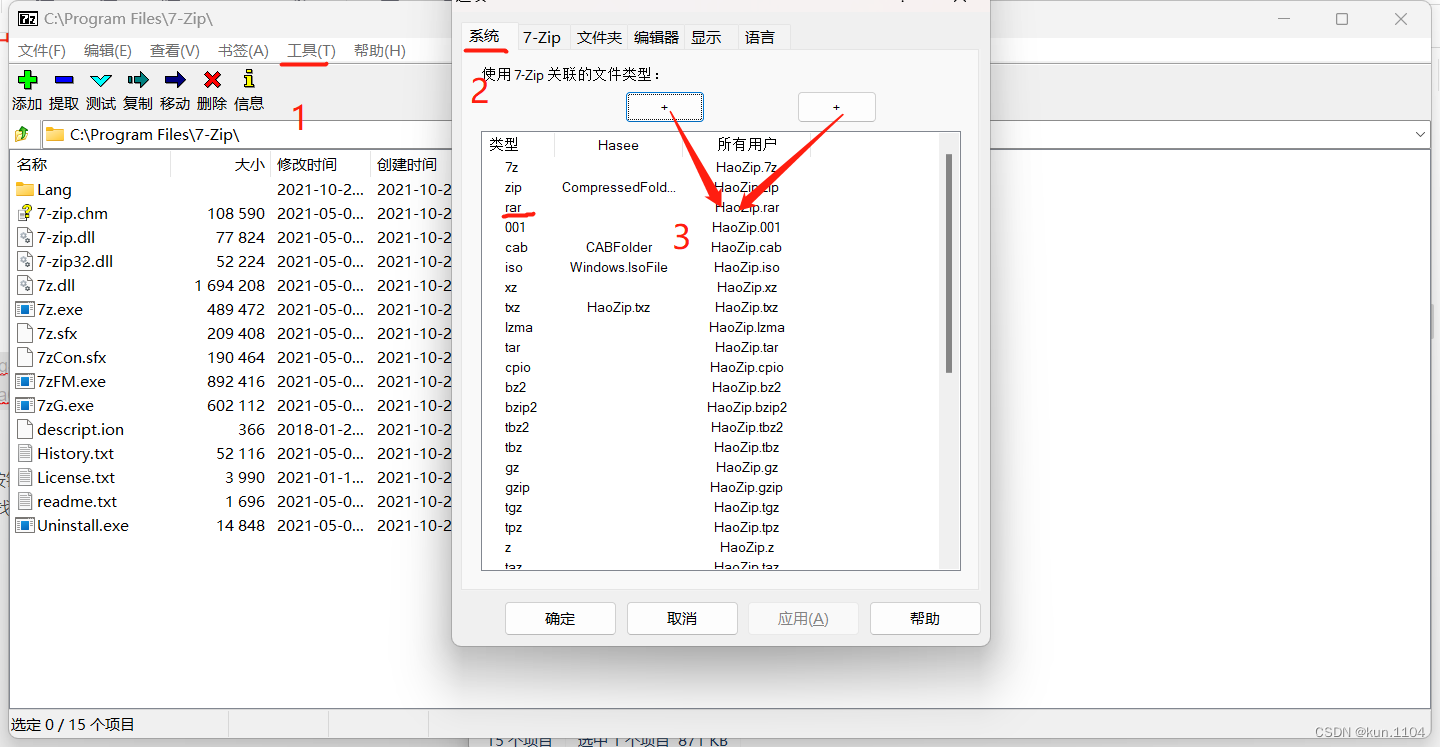Viewport: 1440px width, 747px height.
Task: Select the History.txt file icon
Action: (x=25, y=453)
